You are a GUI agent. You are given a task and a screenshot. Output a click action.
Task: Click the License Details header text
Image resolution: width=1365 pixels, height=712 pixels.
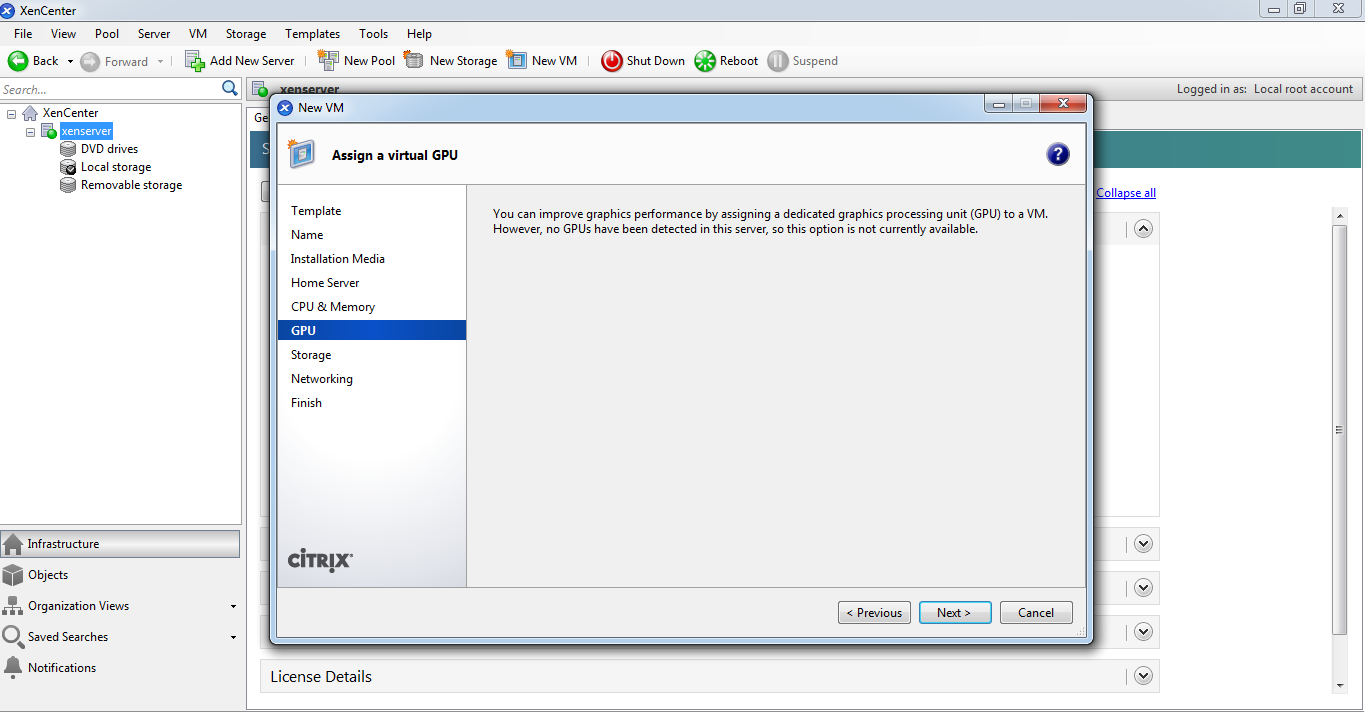pyautogui.click(x=321, y=677)
